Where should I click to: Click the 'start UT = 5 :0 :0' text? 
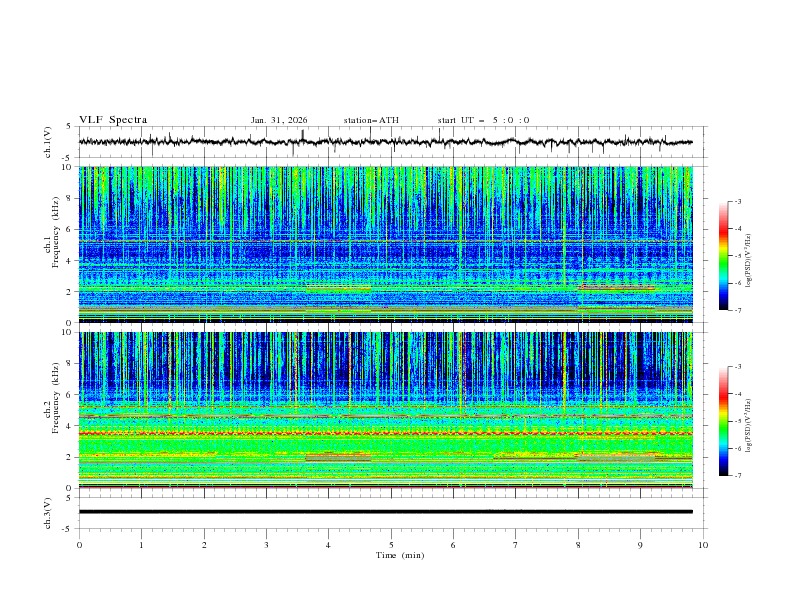[x=483, y=120]
